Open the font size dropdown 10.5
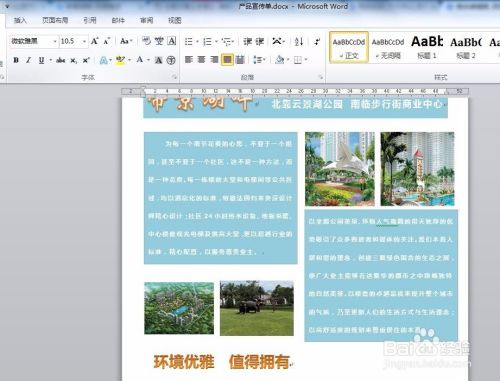Viewport: 500px width, 381px height. coord(84,41)
